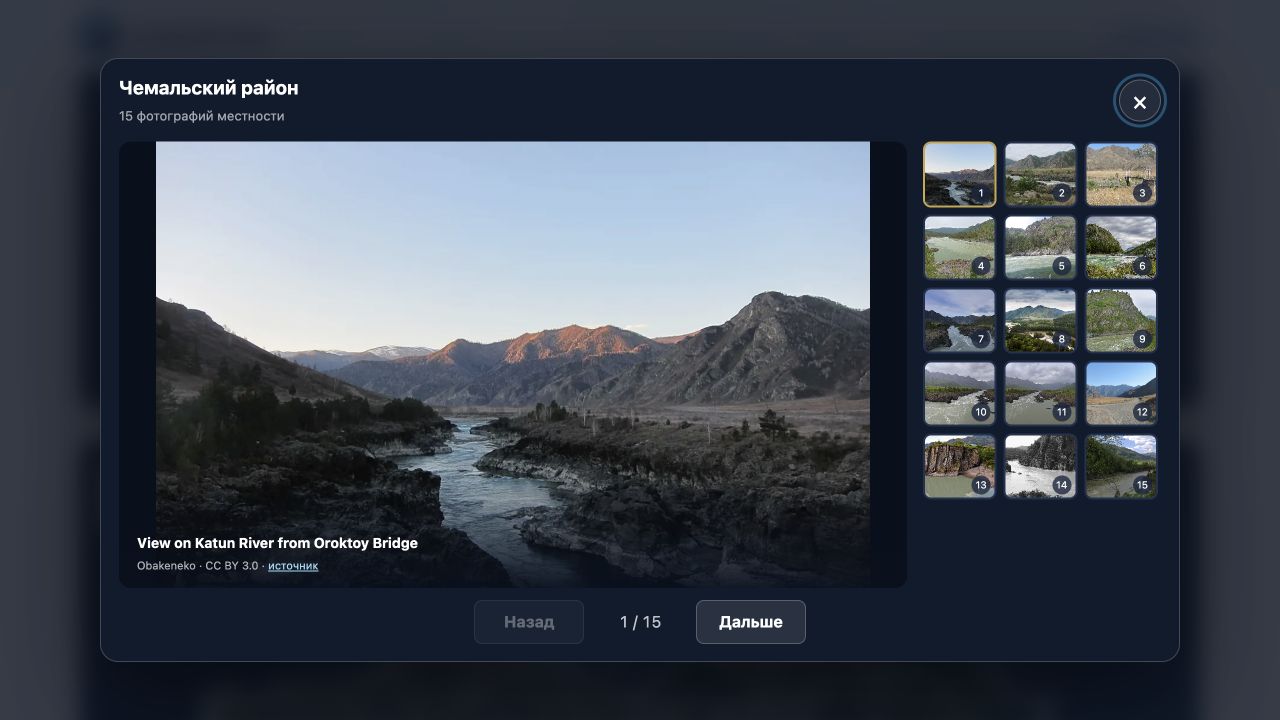The height and width of the screenshot is (720, 1280).
Task: Show photo thumbnail 10
Action: pyautogui.click(x=960, y=393)
